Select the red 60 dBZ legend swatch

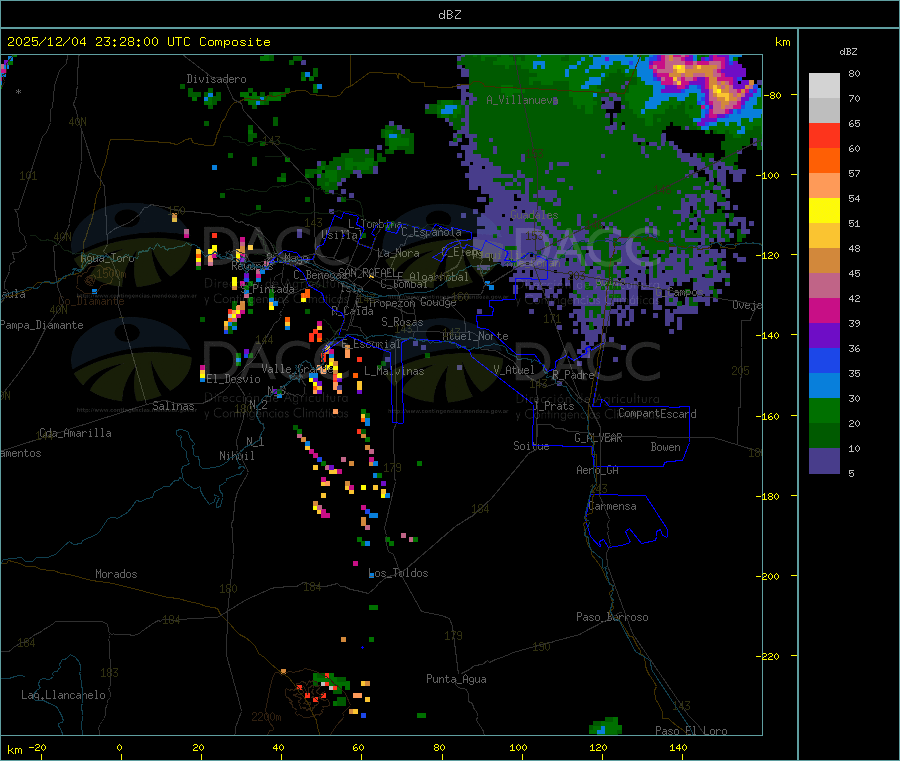tap(824, 135)
